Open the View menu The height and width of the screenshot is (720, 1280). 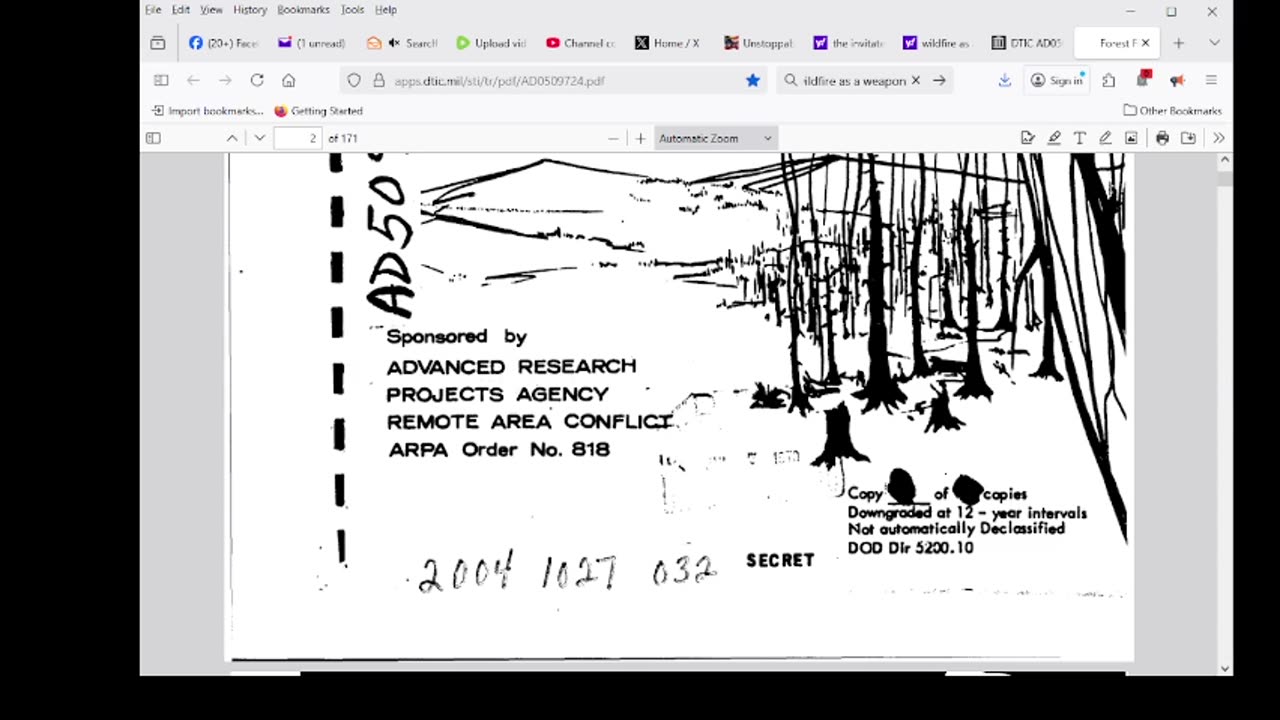coord(211,10)
